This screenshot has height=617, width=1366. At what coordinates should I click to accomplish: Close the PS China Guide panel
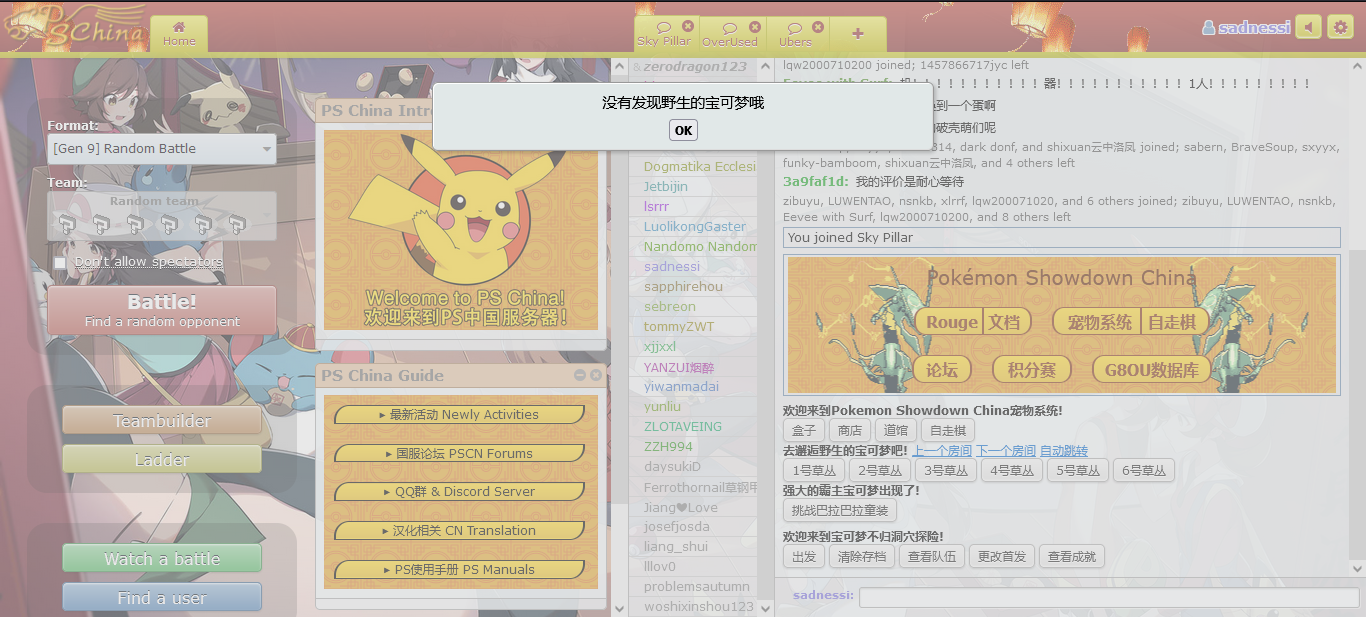pyautogui.click(x=596, y=375)
